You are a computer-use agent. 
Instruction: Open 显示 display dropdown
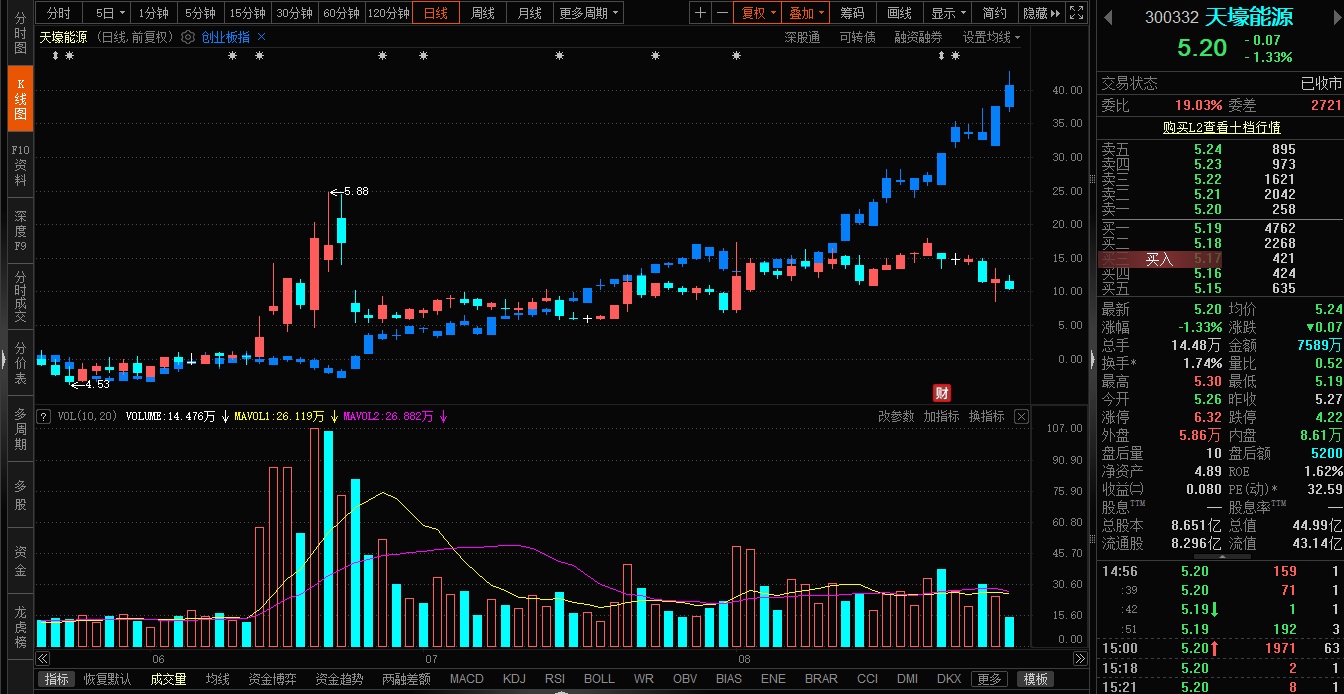[947, 13]
